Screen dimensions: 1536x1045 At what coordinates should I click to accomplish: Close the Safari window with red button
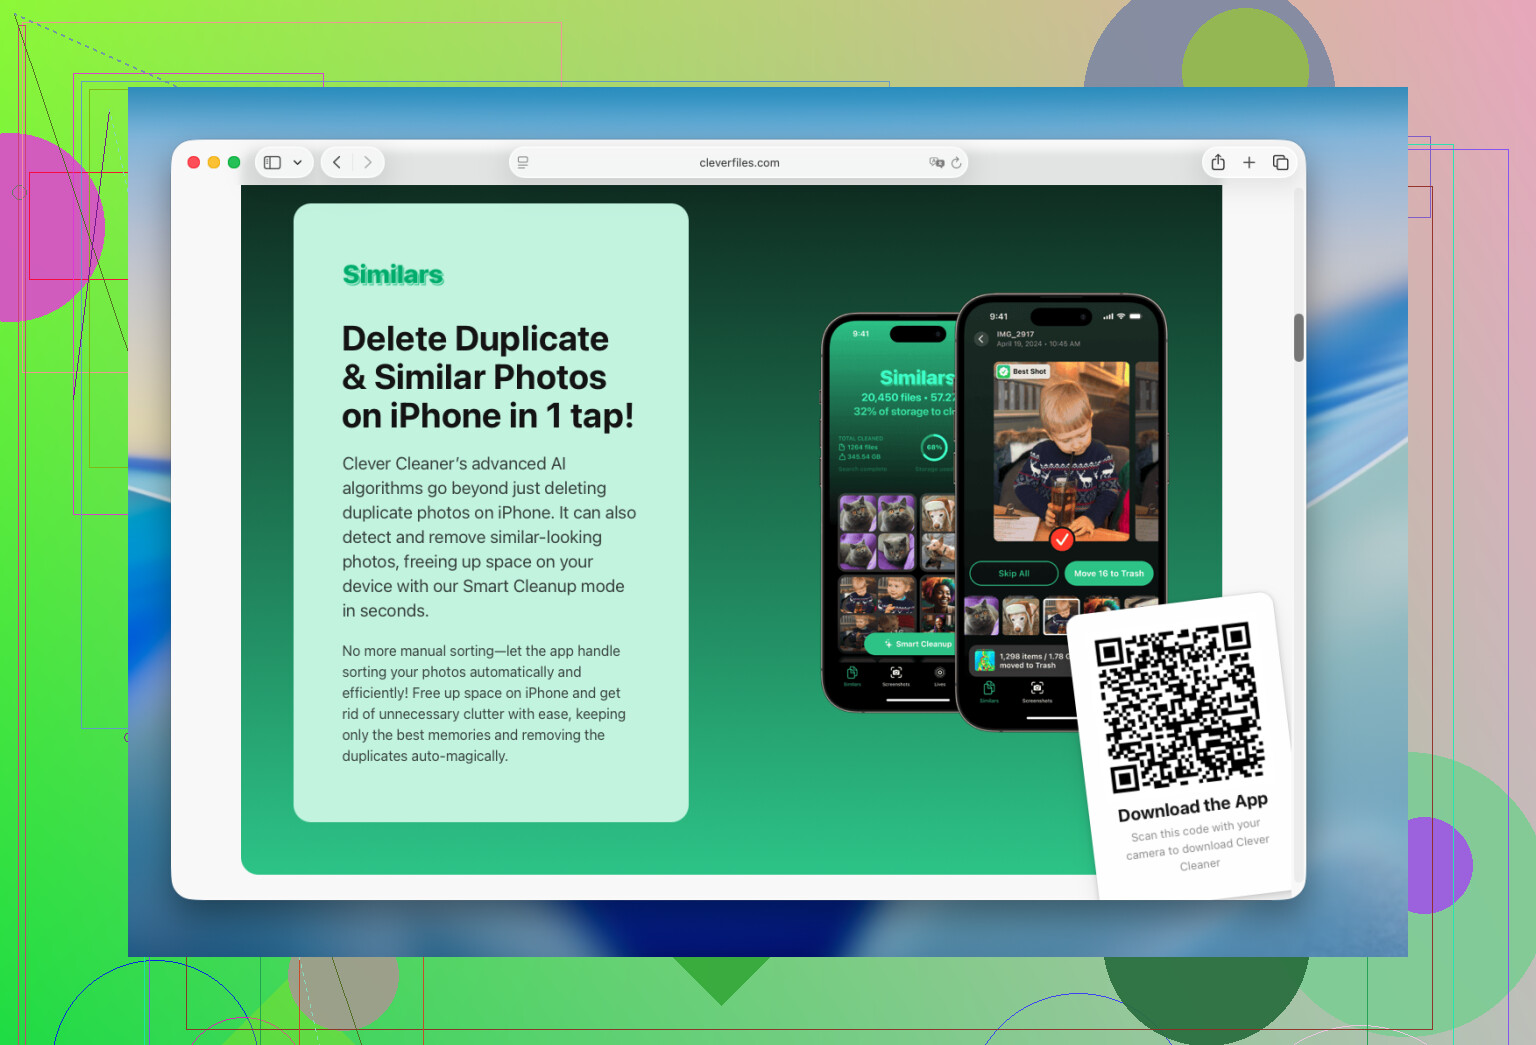[194, 162]
